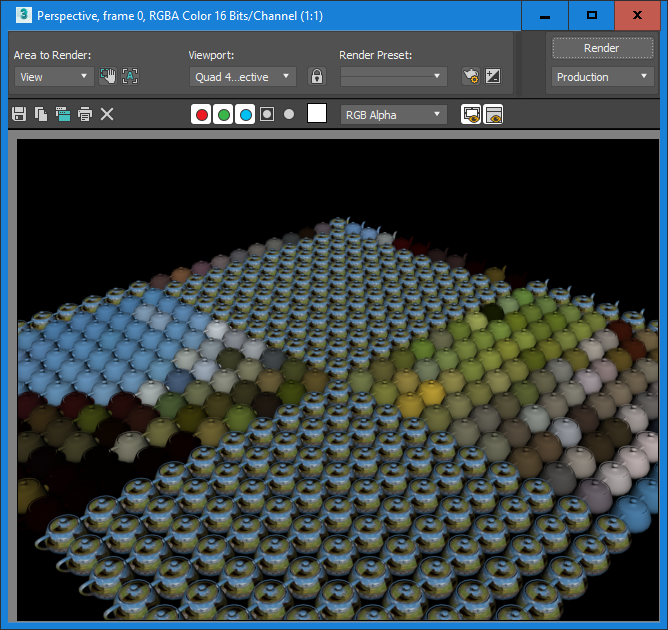
Task: Toggle the blue channel display
Action: click(245, 115)
